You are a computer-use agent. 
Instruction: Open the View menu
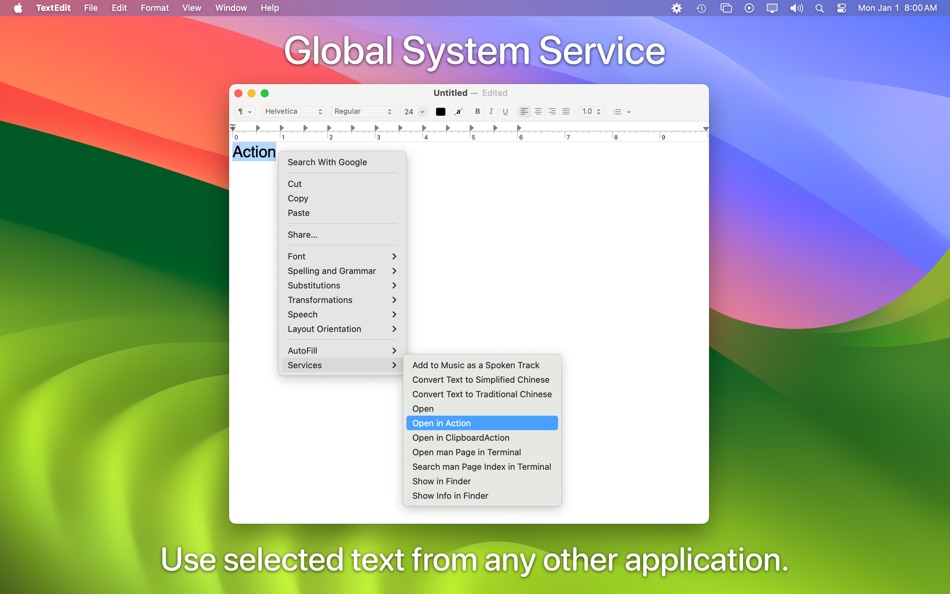pyautogui.click(x=191, y=8)
